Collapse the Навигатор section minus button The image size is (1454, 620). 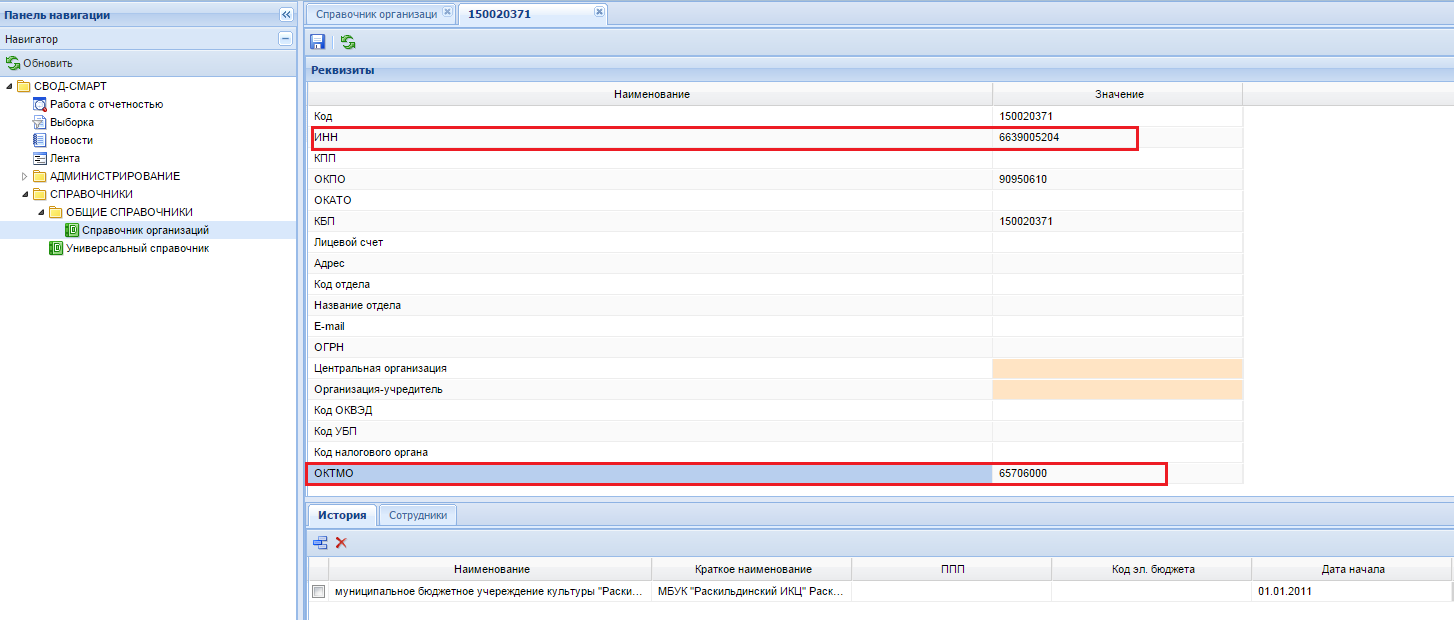(x=285, y=39)
